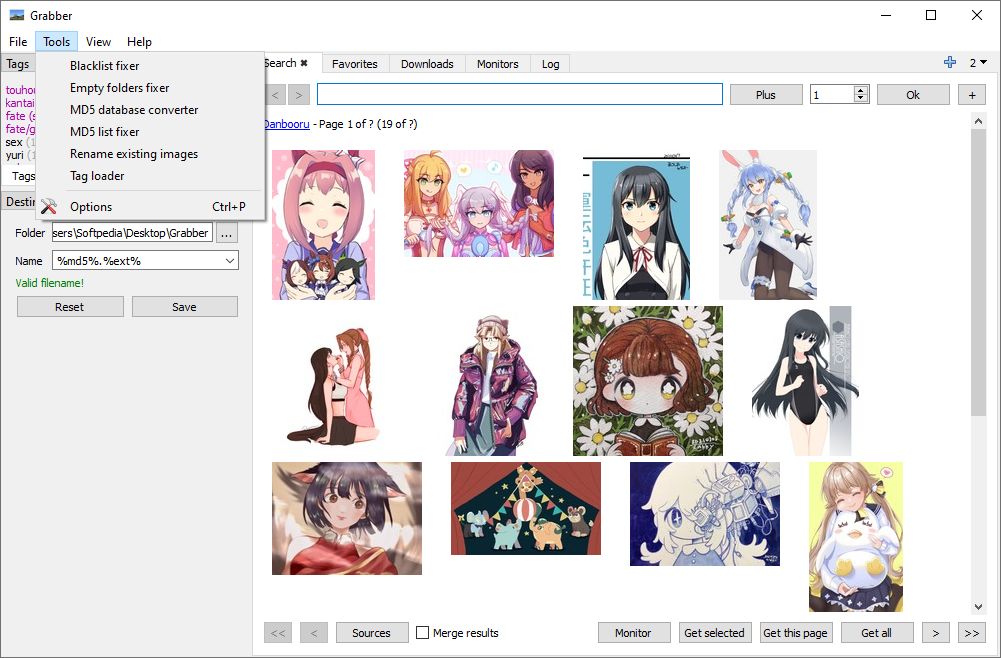Close the Search tab
Viewport: 1001px width, 658px height.
pyautogui.click(x=304, y=63)
